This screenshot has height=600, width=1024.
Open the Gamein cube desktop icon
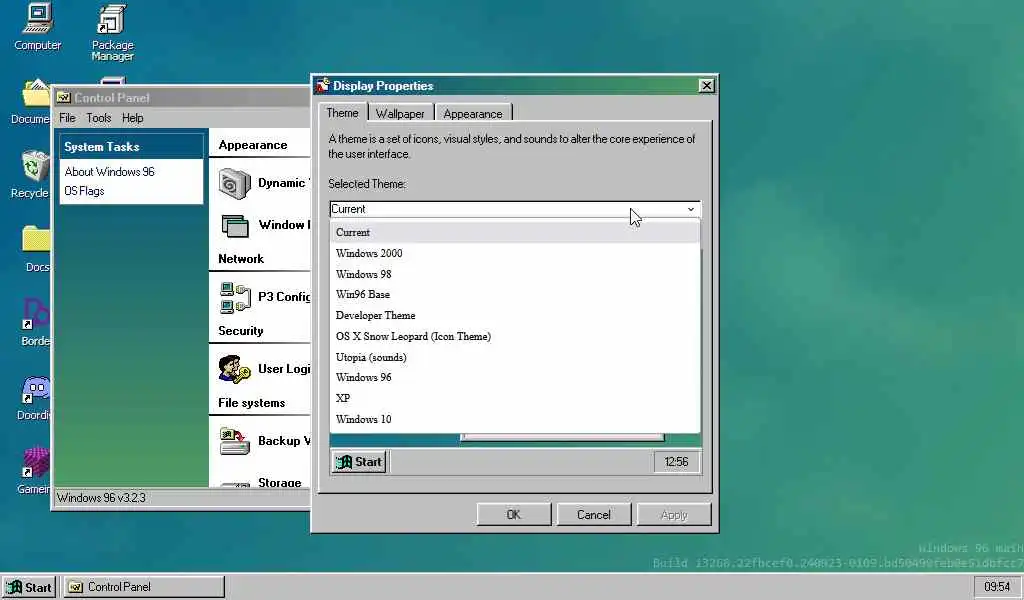[34, 470]
